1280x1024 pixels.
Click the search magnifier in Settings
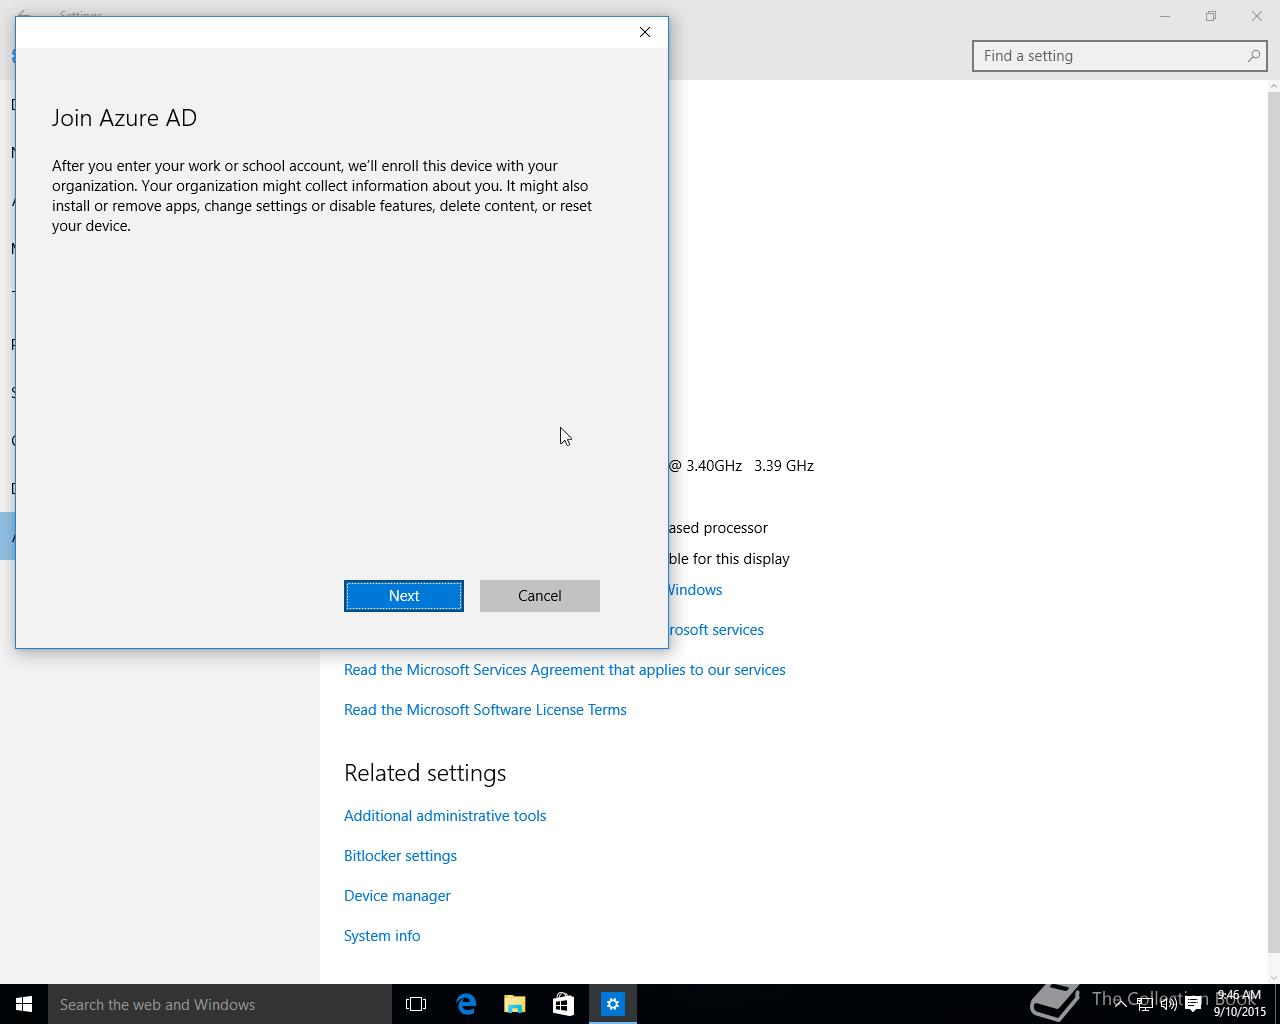click(1253, 56)
